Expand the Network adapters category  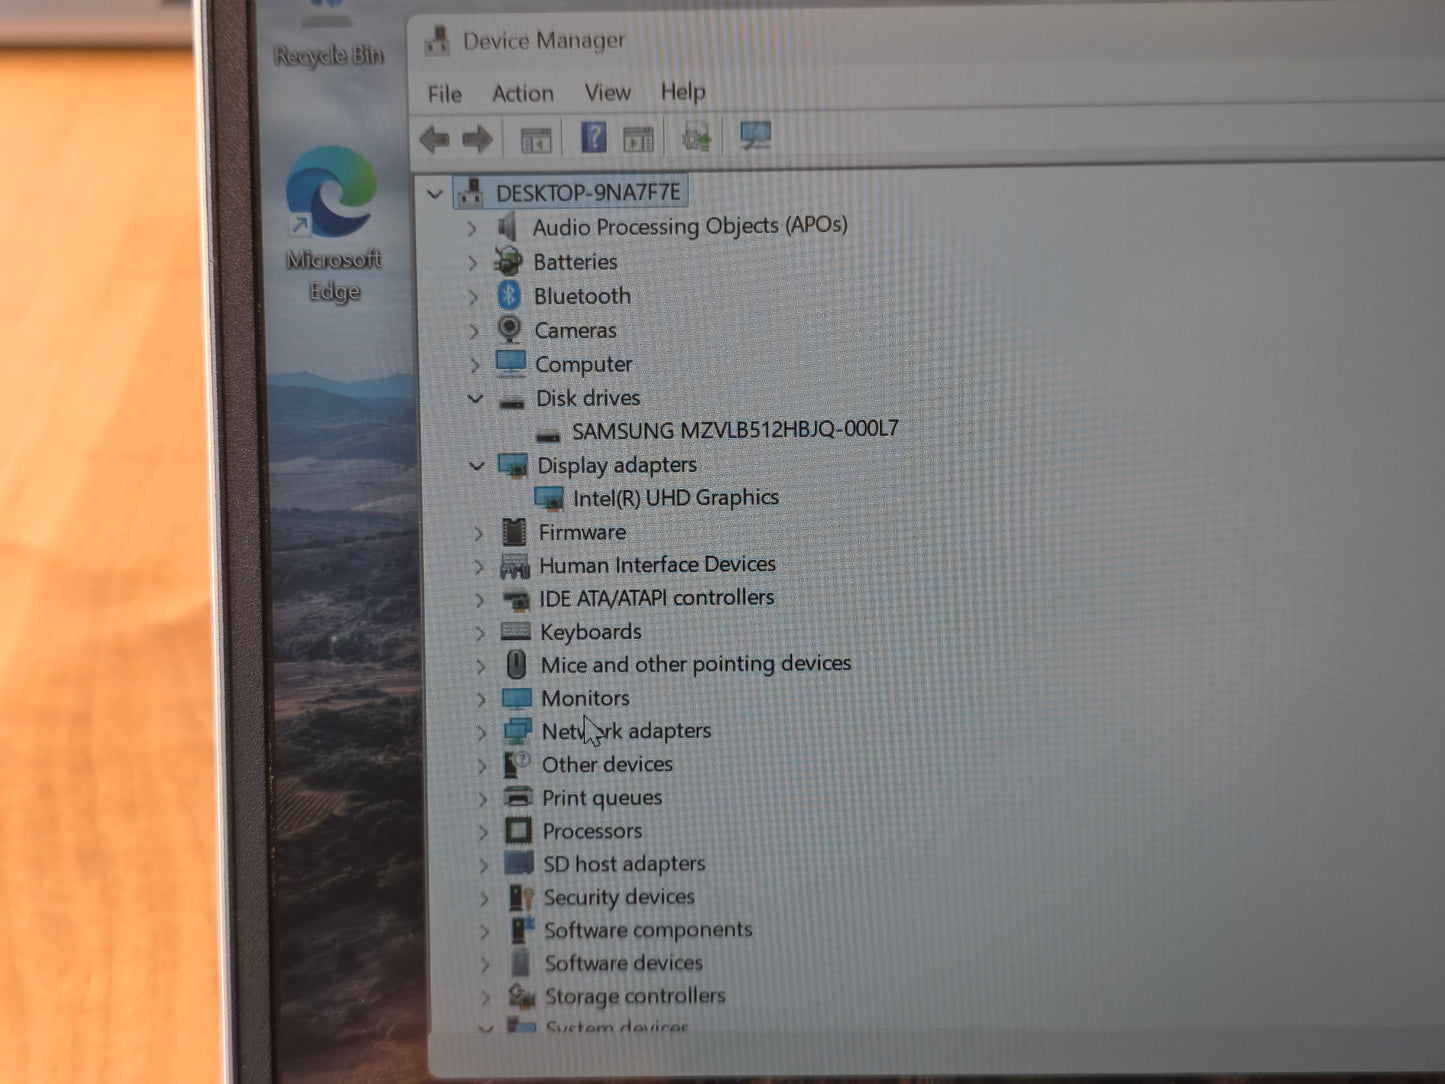[x=482, y=731]
